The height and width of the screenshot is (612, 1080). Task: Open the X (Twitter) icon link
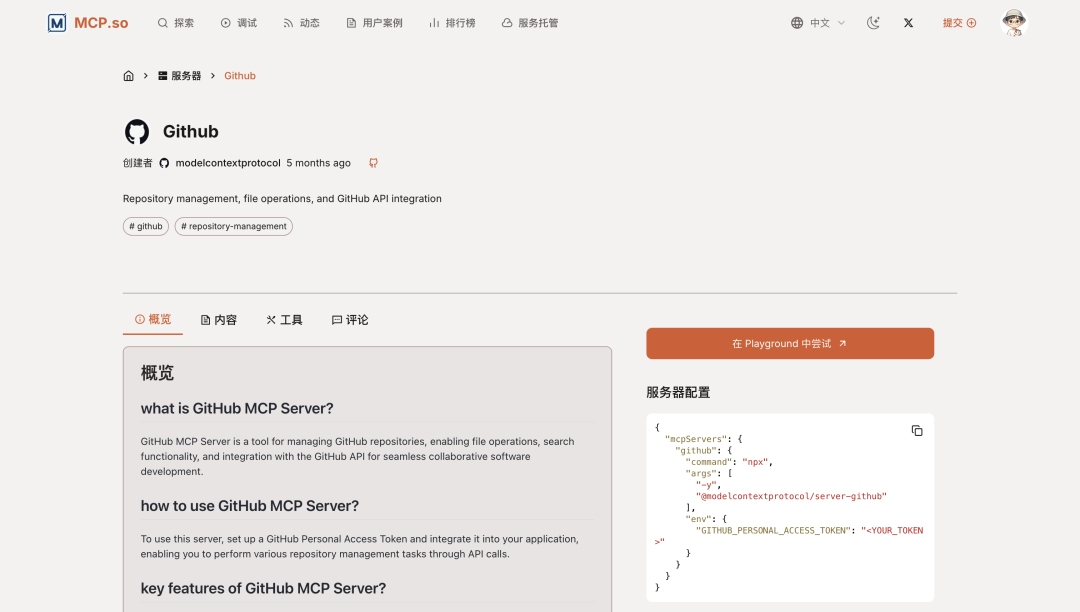click(x=908, y=23)
